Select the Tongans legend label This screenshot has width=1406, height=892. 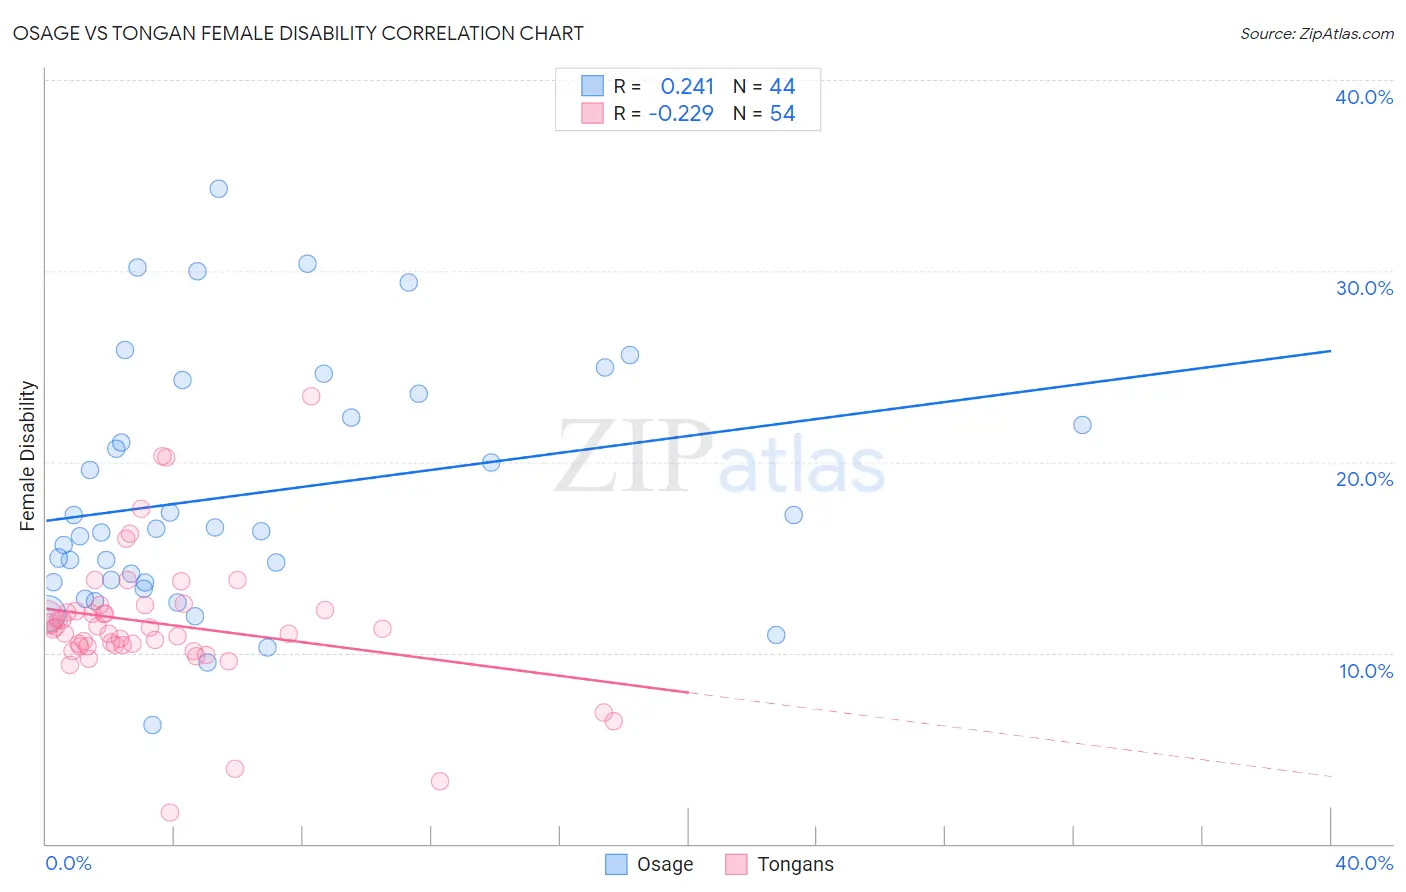795,864
